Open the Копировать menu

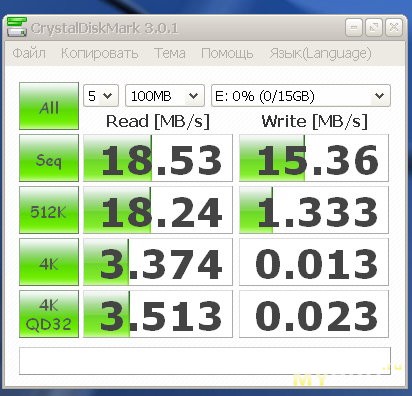pyautogui.click(x=99, y=53)
